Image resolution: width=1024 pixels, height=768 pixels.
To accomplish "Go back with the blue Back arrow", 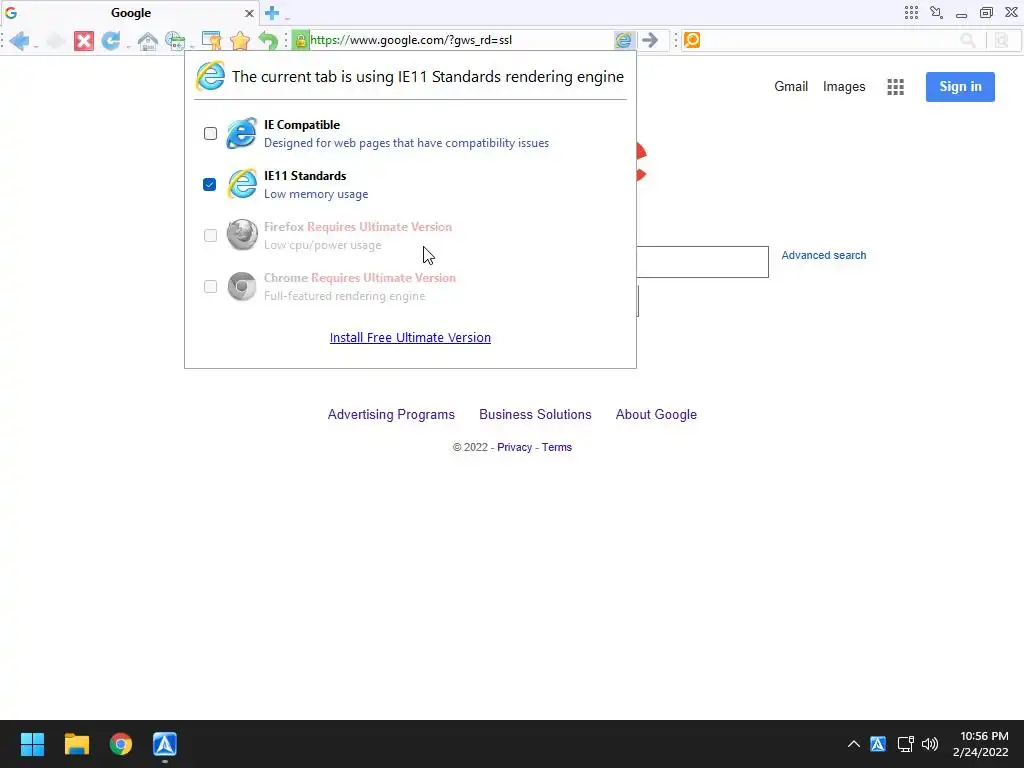I will click(x=19, y=40).
